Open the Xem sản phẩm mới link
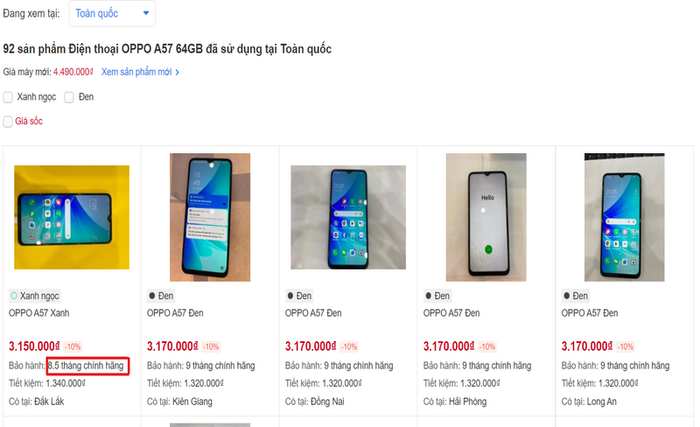Screen dimensions: 700x427 (136, 72)
